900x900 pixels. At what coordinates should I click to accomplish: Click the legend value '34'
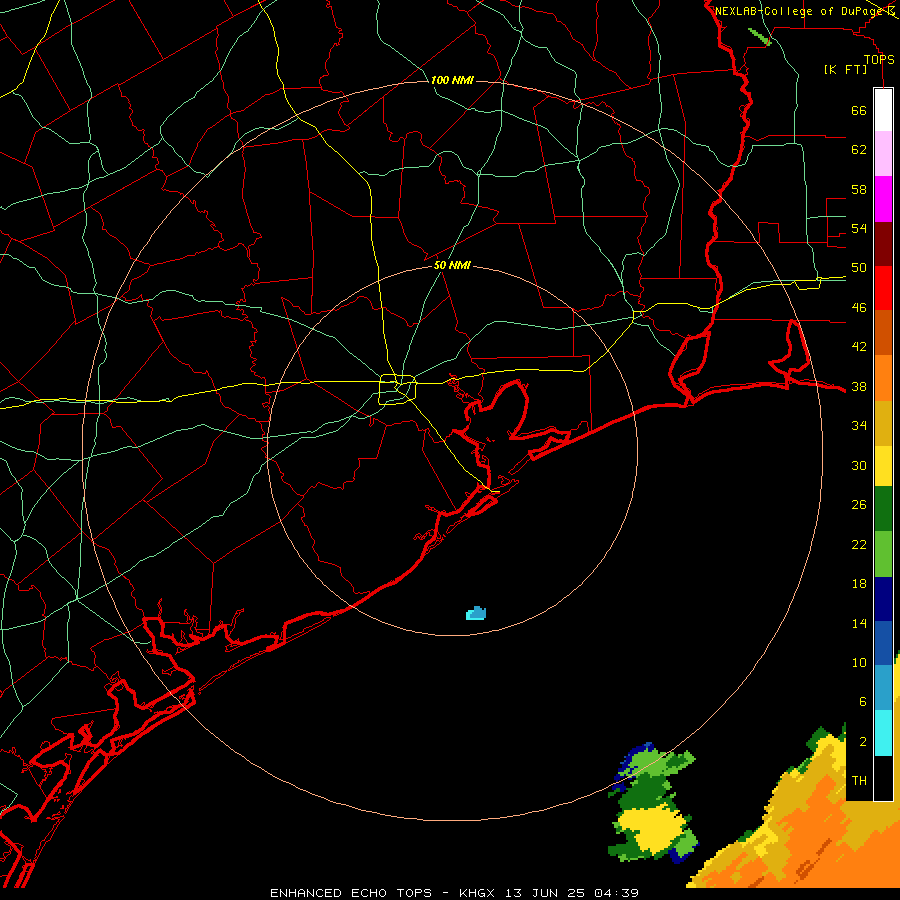pos(859,425)
